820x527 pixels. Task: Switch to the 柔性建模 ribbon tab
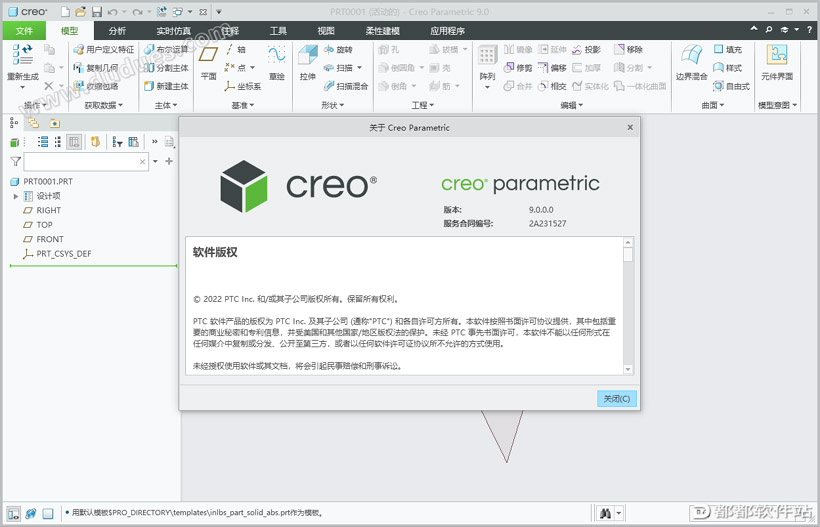click(x=382, y=31)
